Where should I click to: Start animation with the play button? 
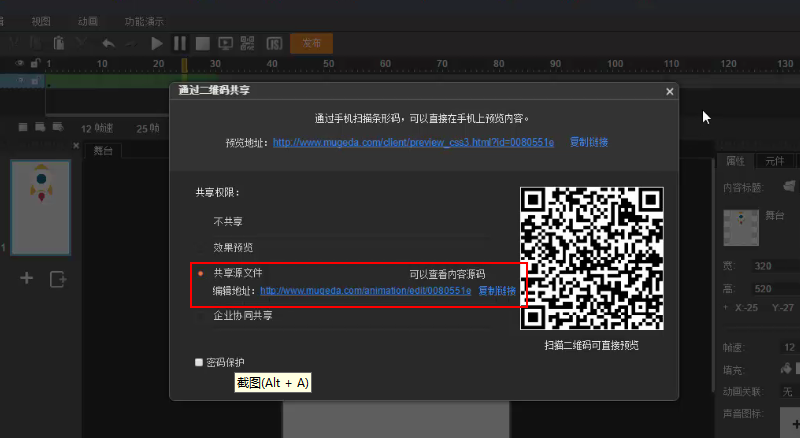pos(157,43)
